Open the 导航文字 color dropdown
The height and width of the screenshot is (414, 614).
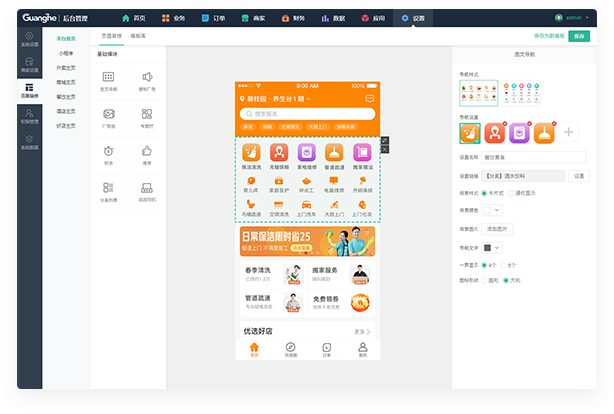(492, 247)
